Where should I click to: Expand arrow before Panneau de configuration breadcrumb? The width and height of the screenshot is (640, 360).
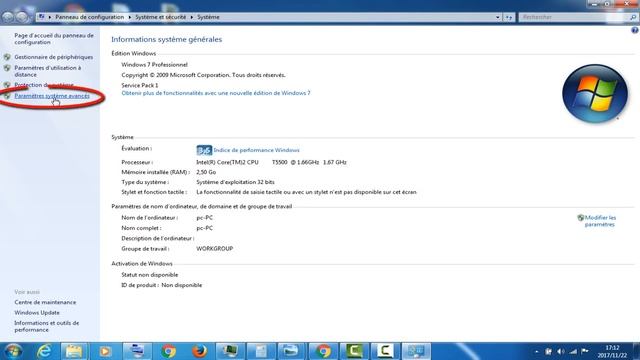click(50, 17)
